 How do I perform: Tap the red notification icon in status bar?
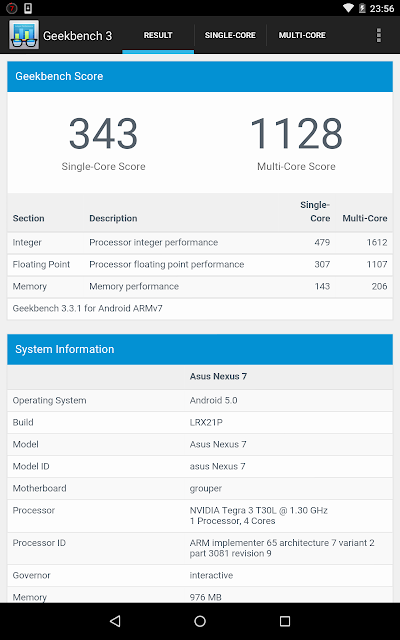(11, 8)
